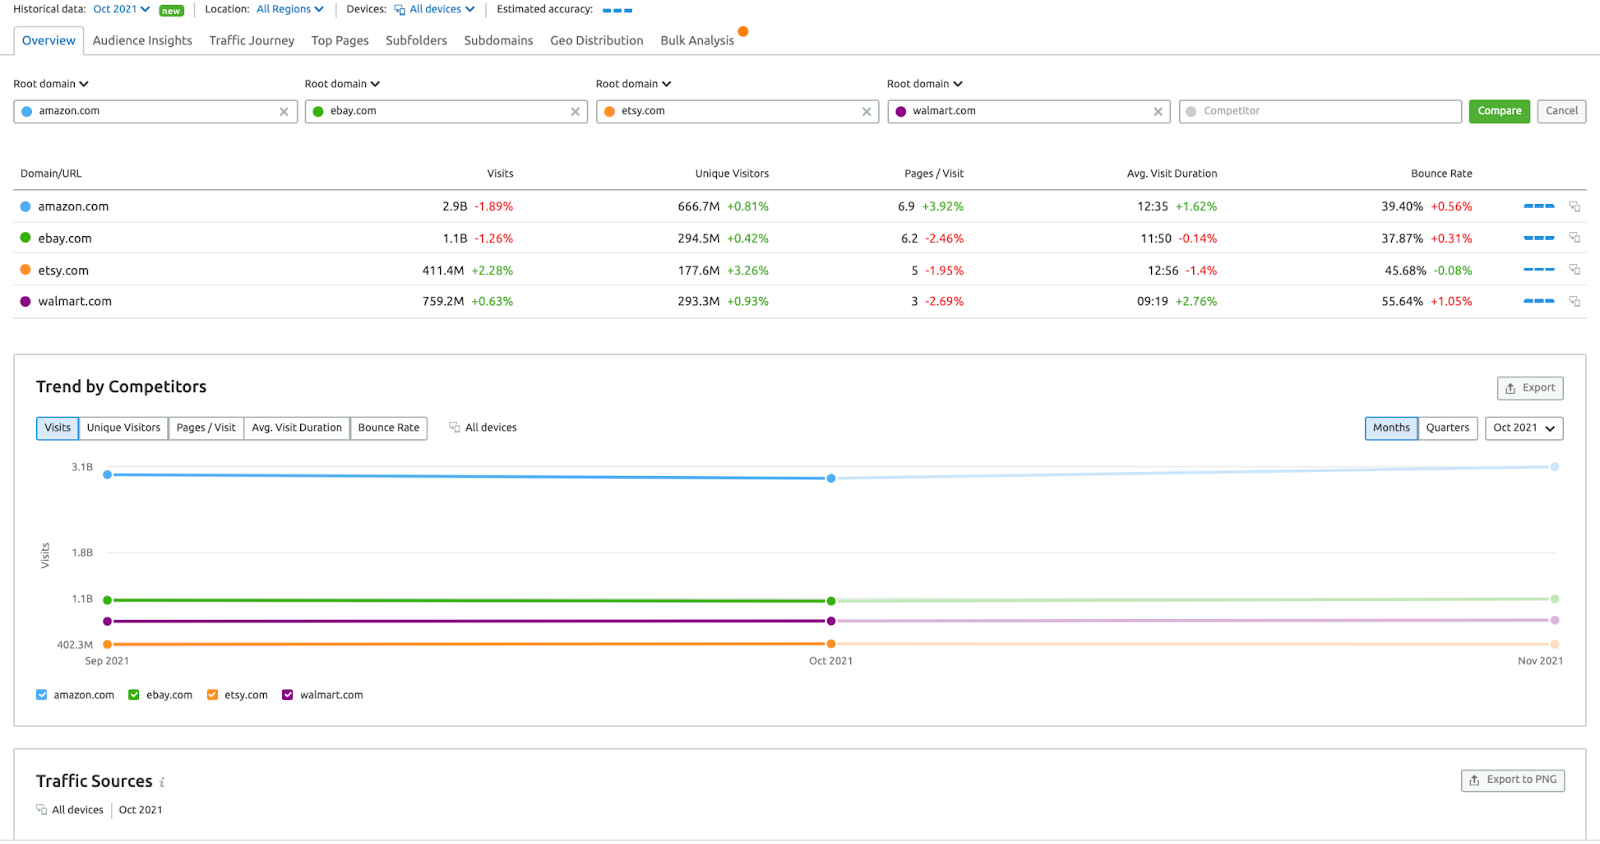
Task: Switch chart granularity to Quarters
Action: click(1447, 428)
